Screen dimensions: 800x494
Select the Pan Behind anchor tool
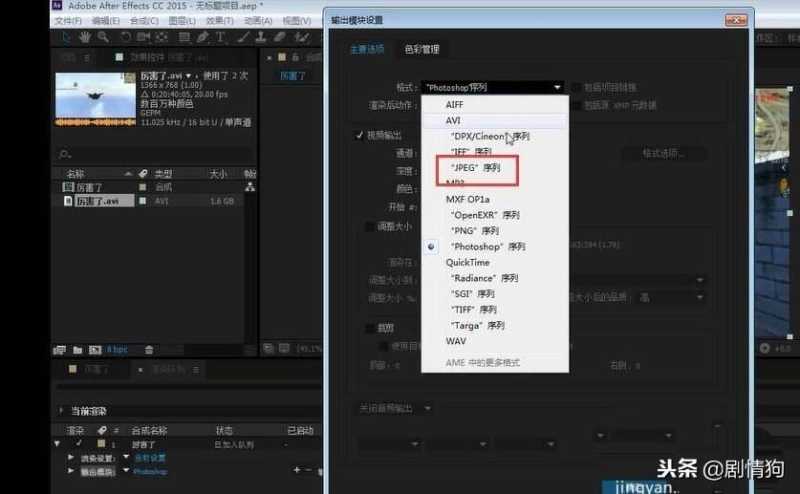pos(162,37)
